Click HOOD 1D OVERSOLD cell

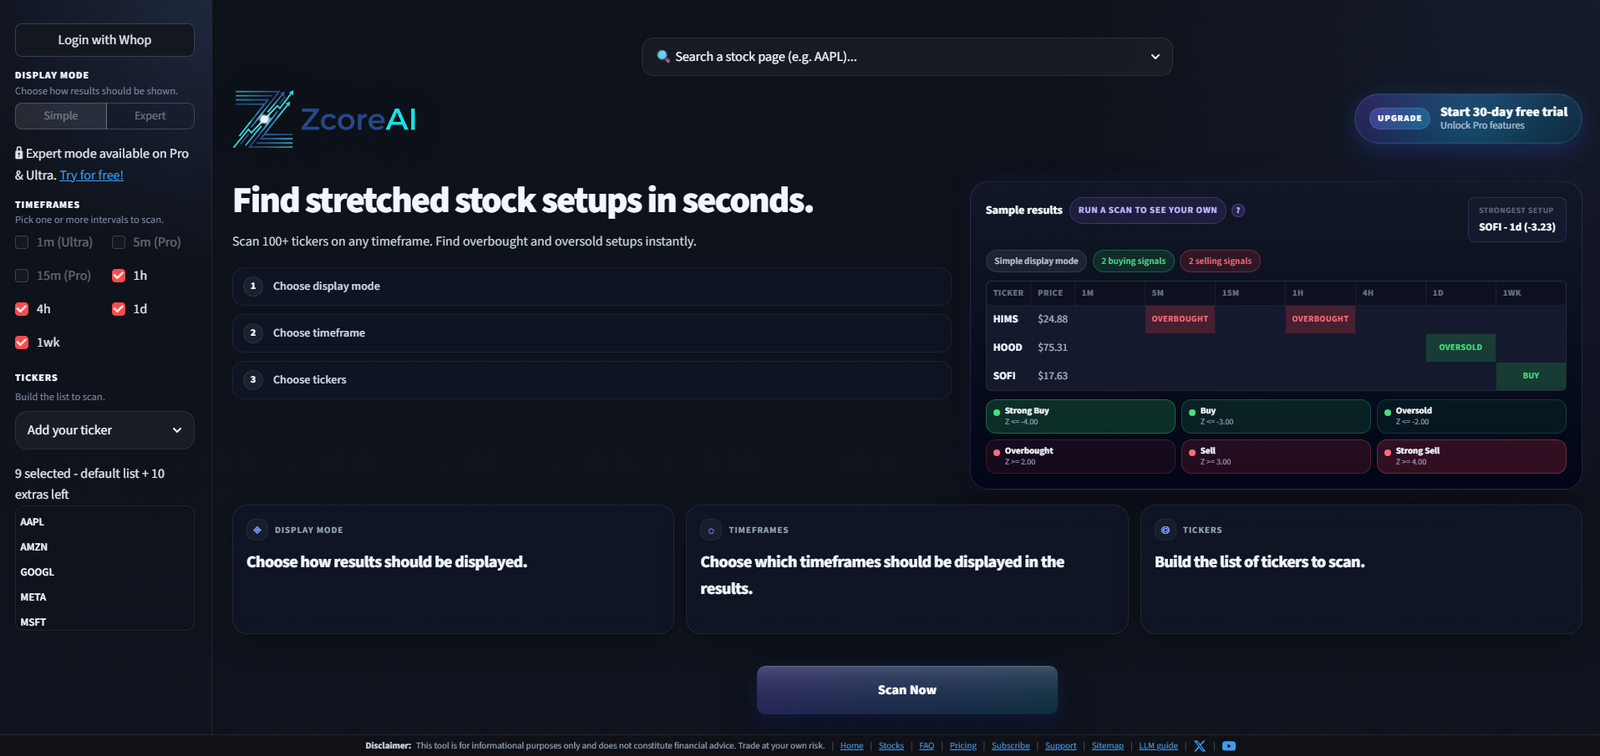pyautogui.click(x=1460, y=347)
